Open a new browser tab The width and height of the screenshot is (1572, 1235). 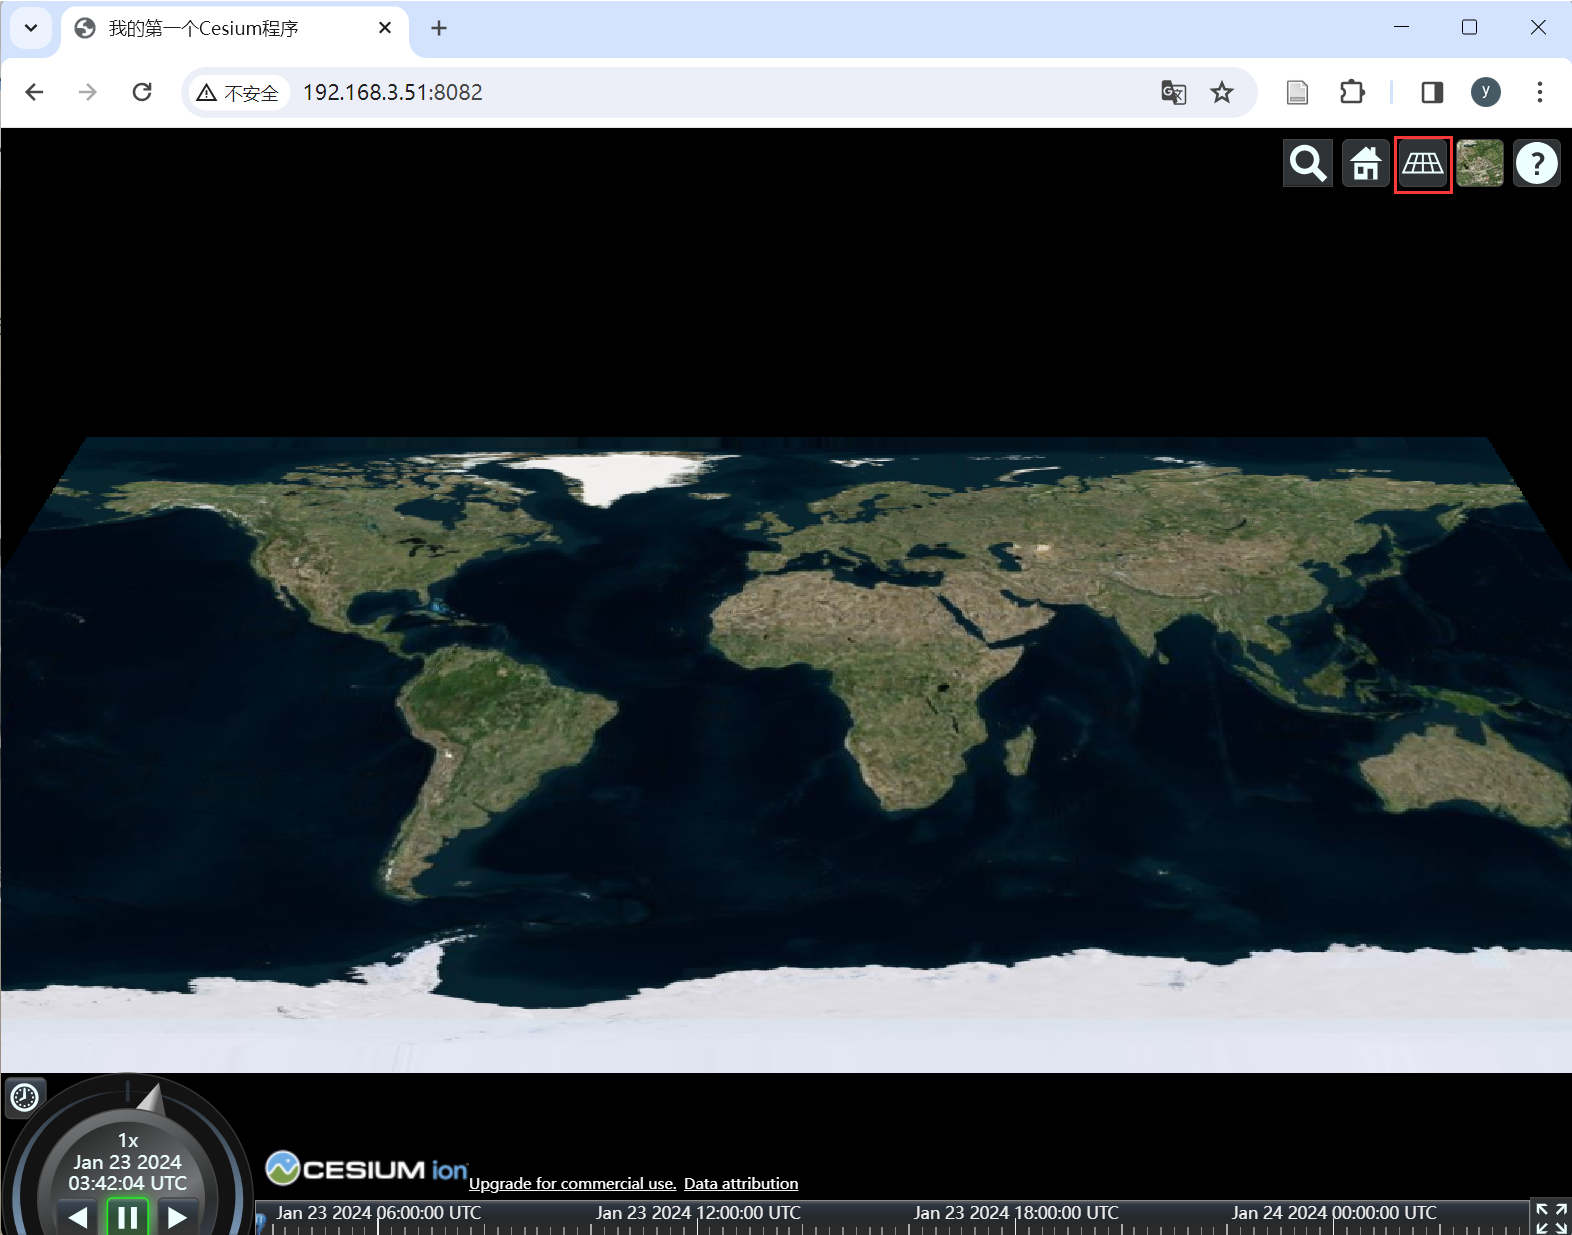(x=439, y=28)
